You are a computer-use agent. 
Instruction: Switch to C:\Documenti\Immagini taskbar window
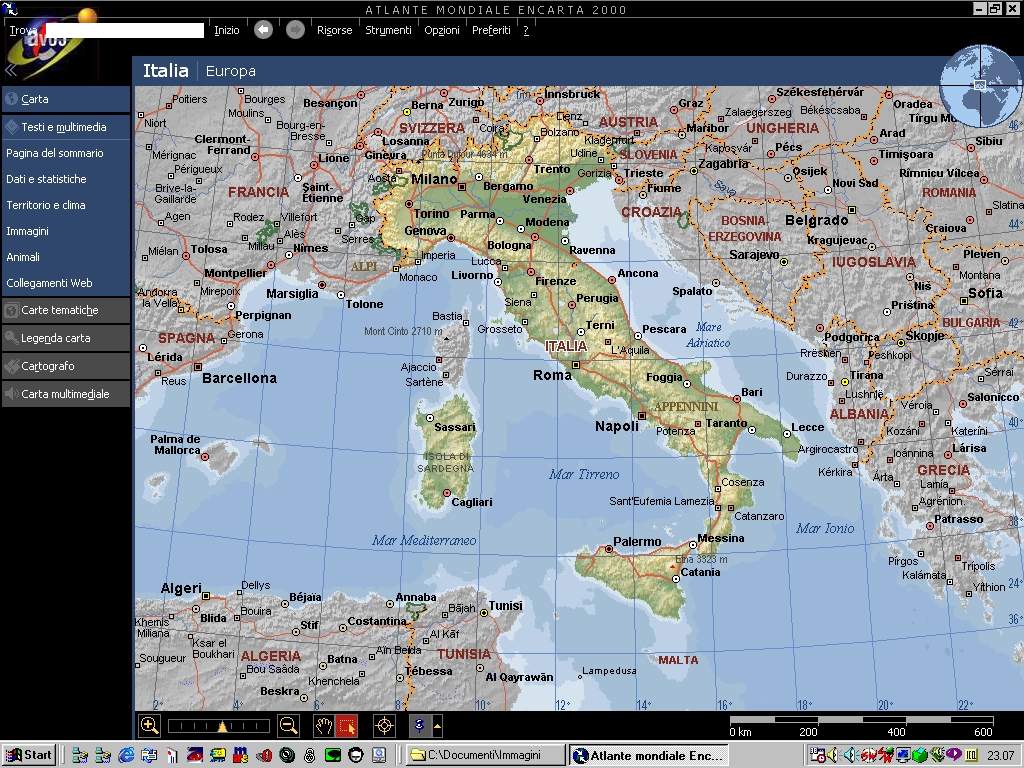484,755
